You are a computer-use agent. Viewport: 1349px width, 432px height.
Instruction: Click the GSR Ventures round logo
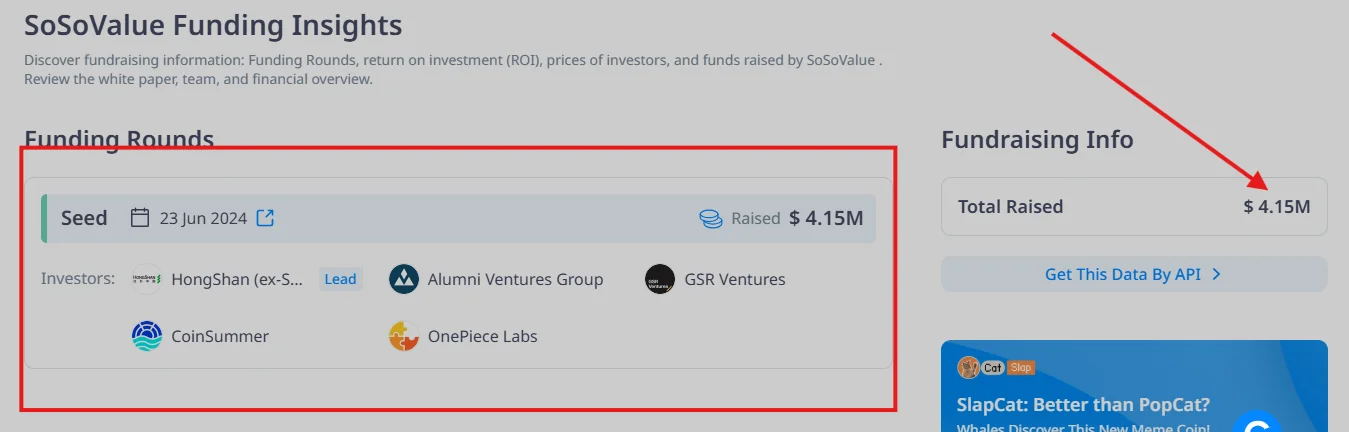pyautogui.click(x=660, y=279)
